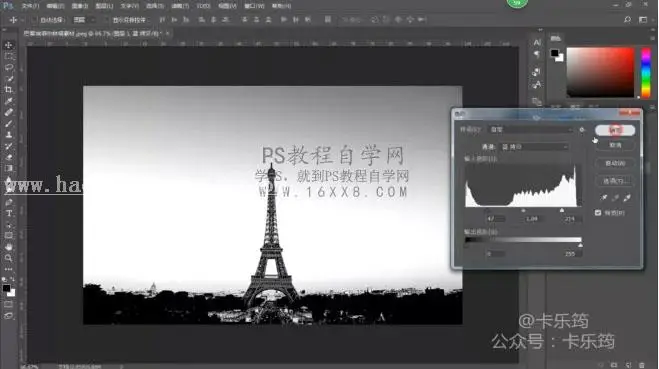Screen dimensions: 659x369
Task: Open the preset options gear menu in Levels
Action: (x=582, y=130)
